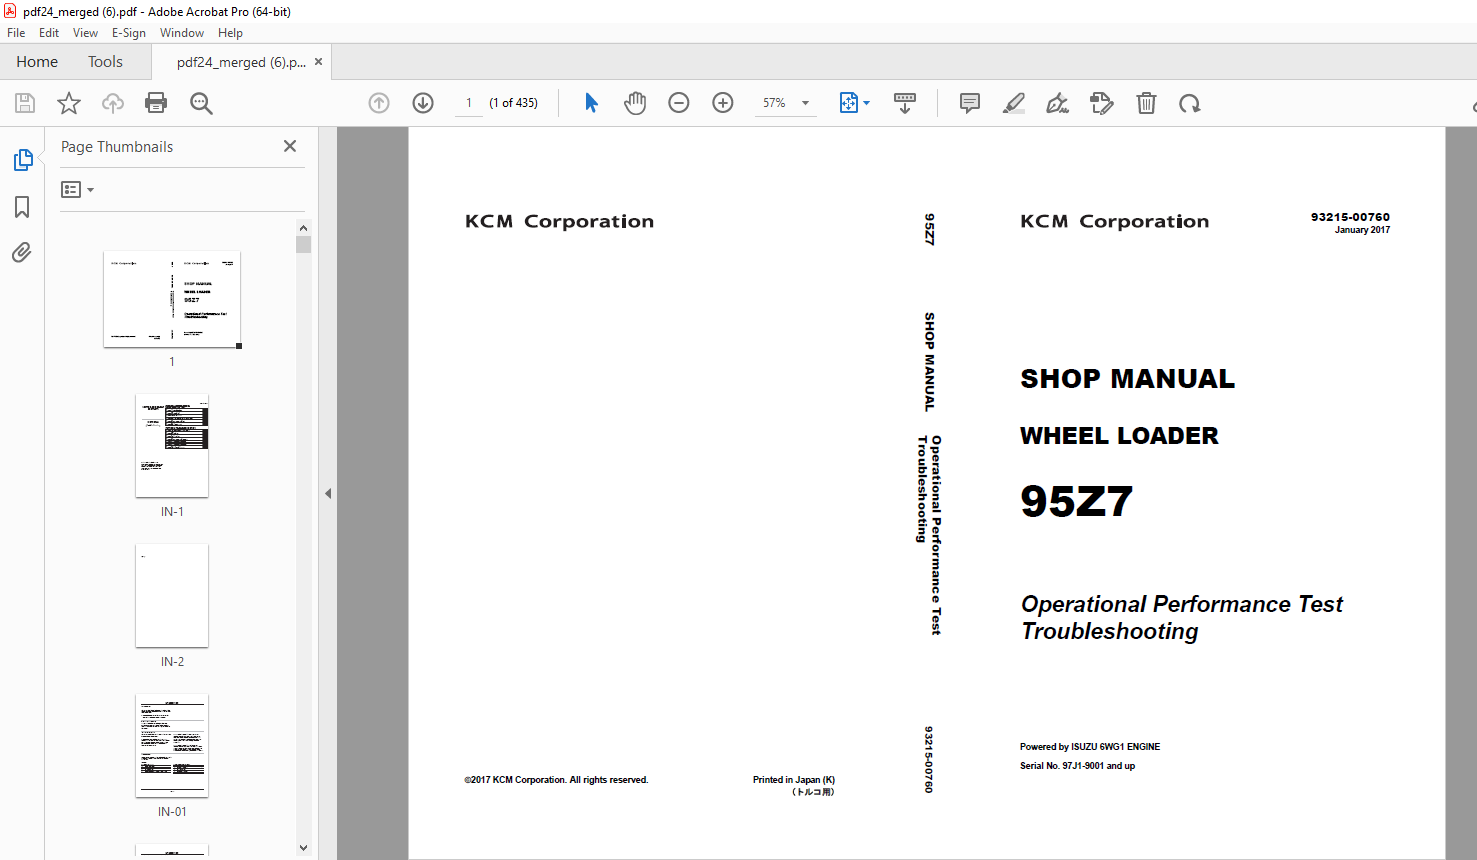Switch to the Home tab
The height and width of the screenshot is (860, 1477).
point(37,62)
